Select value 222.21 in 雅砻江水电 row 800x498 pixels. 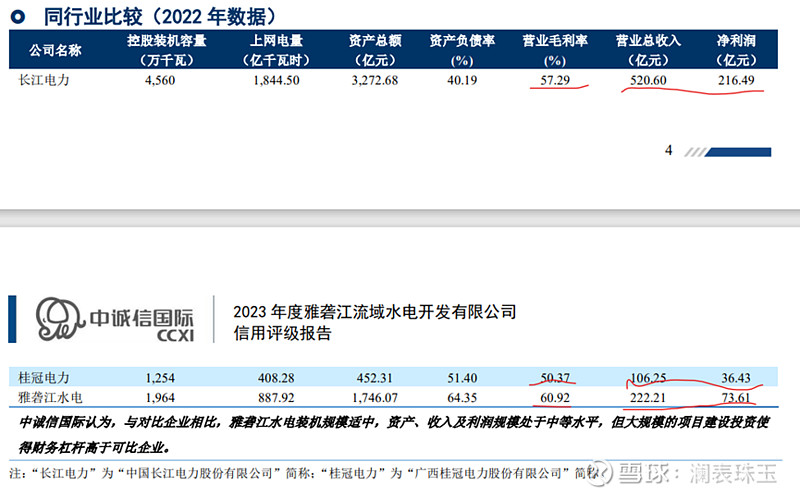(648, 397)
